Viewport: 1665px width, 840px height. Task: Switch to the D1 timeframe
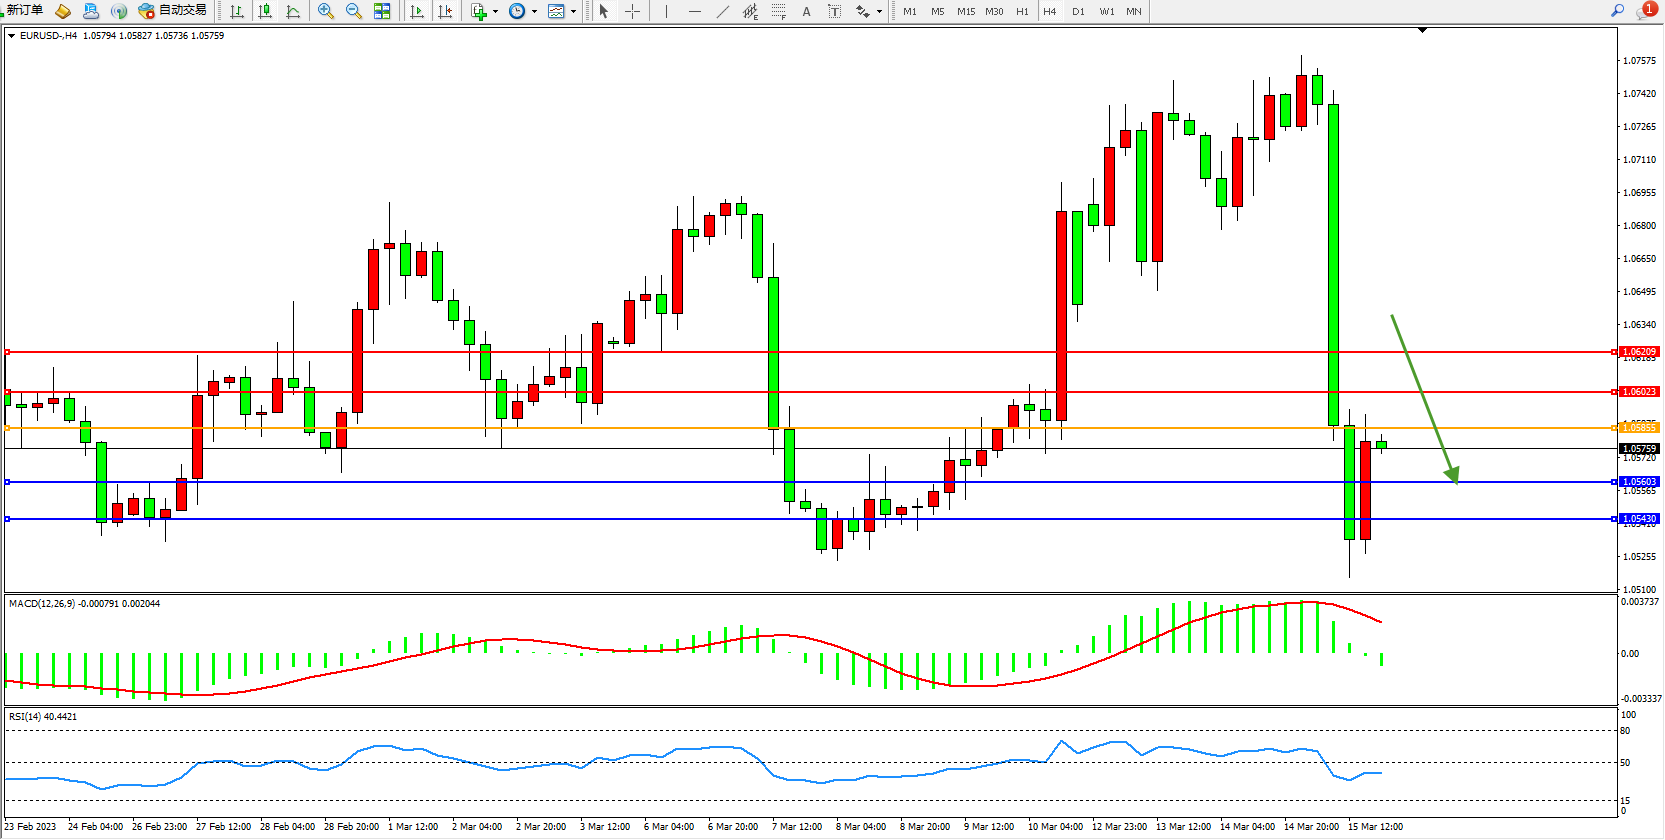tap(1078, 11)
